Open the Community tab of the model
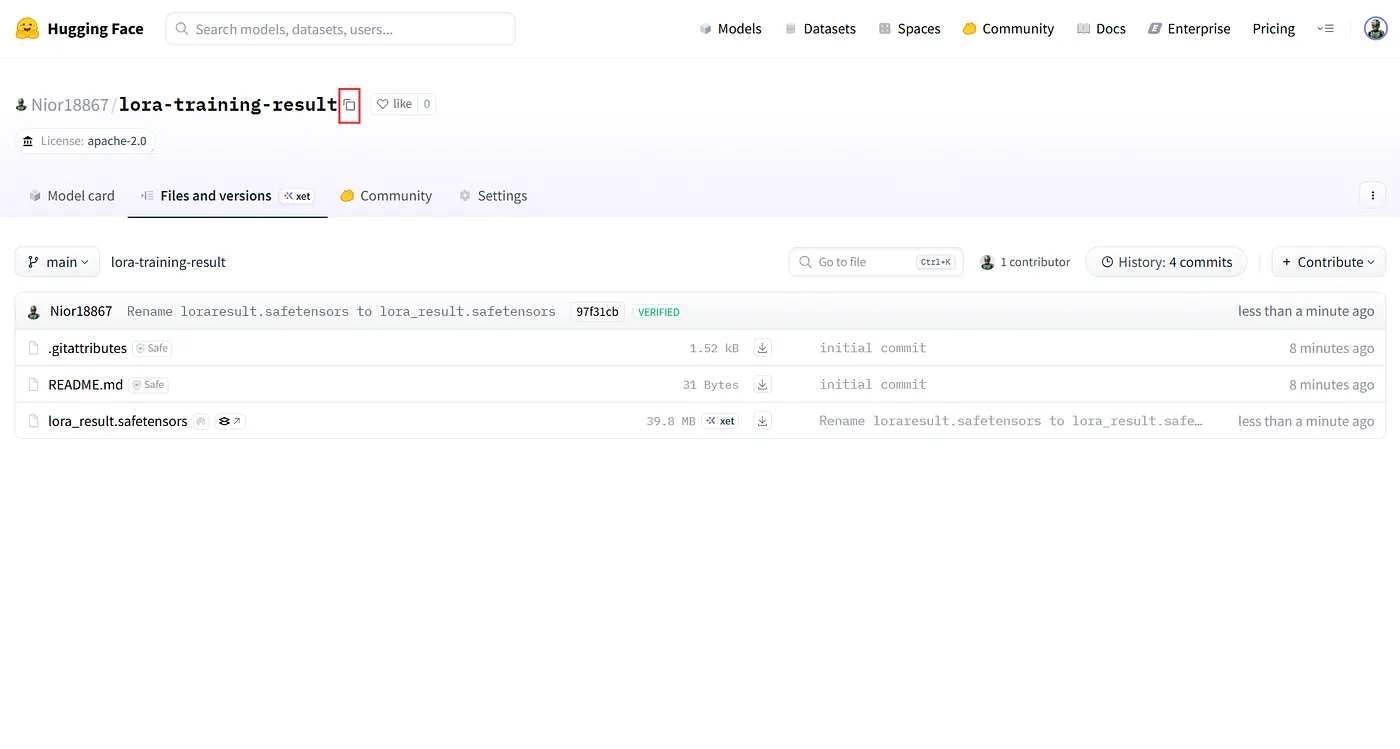1400x749 pixels. [386, 196]
